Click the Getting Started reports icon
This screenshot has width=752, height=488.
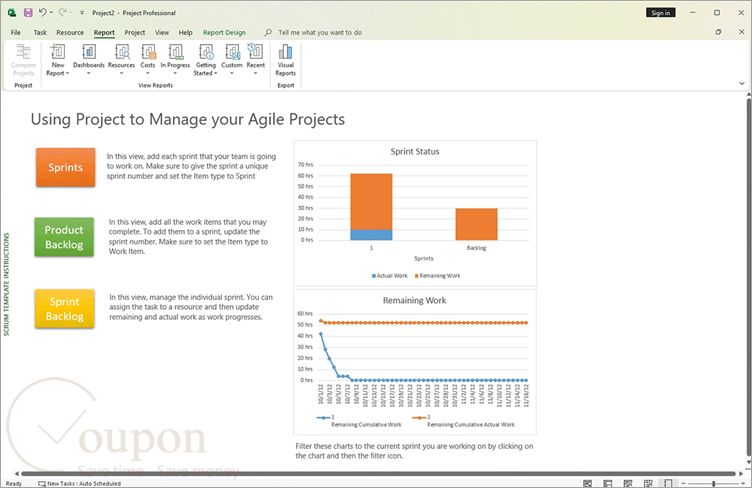pos(206,52)
